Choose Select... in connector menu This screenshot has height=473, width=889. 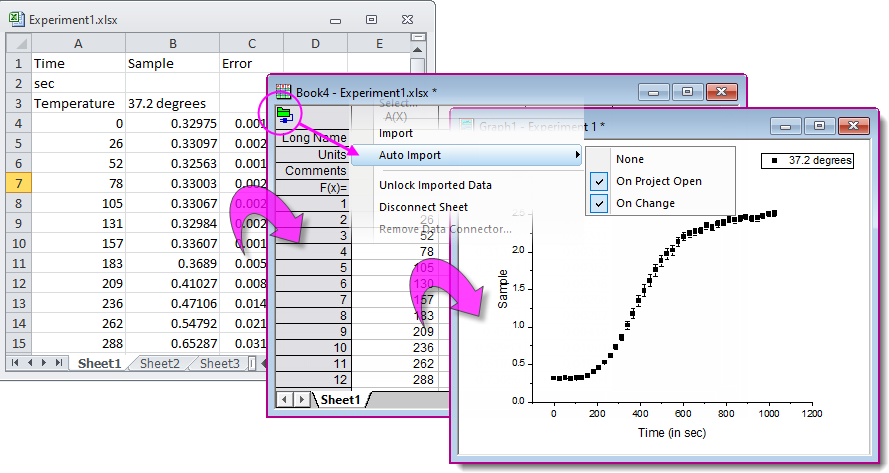coord(398,103)
